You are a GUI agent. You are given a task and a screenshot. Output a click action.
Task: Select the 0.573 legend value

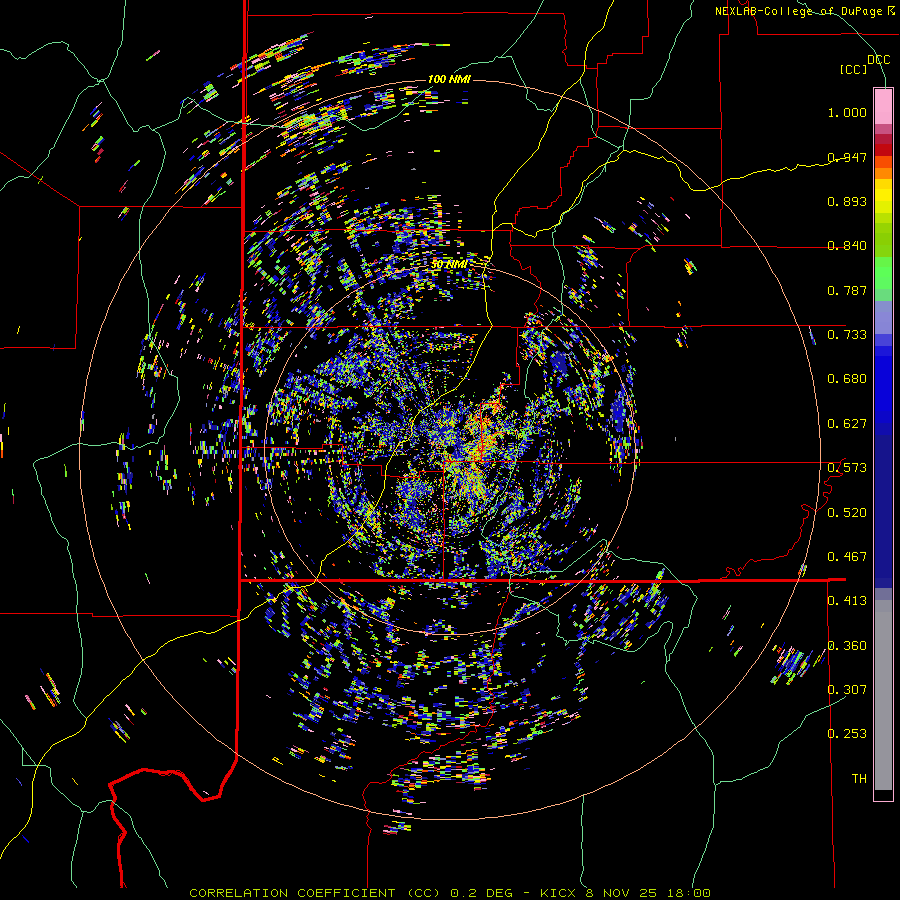[x=847, y=468]
